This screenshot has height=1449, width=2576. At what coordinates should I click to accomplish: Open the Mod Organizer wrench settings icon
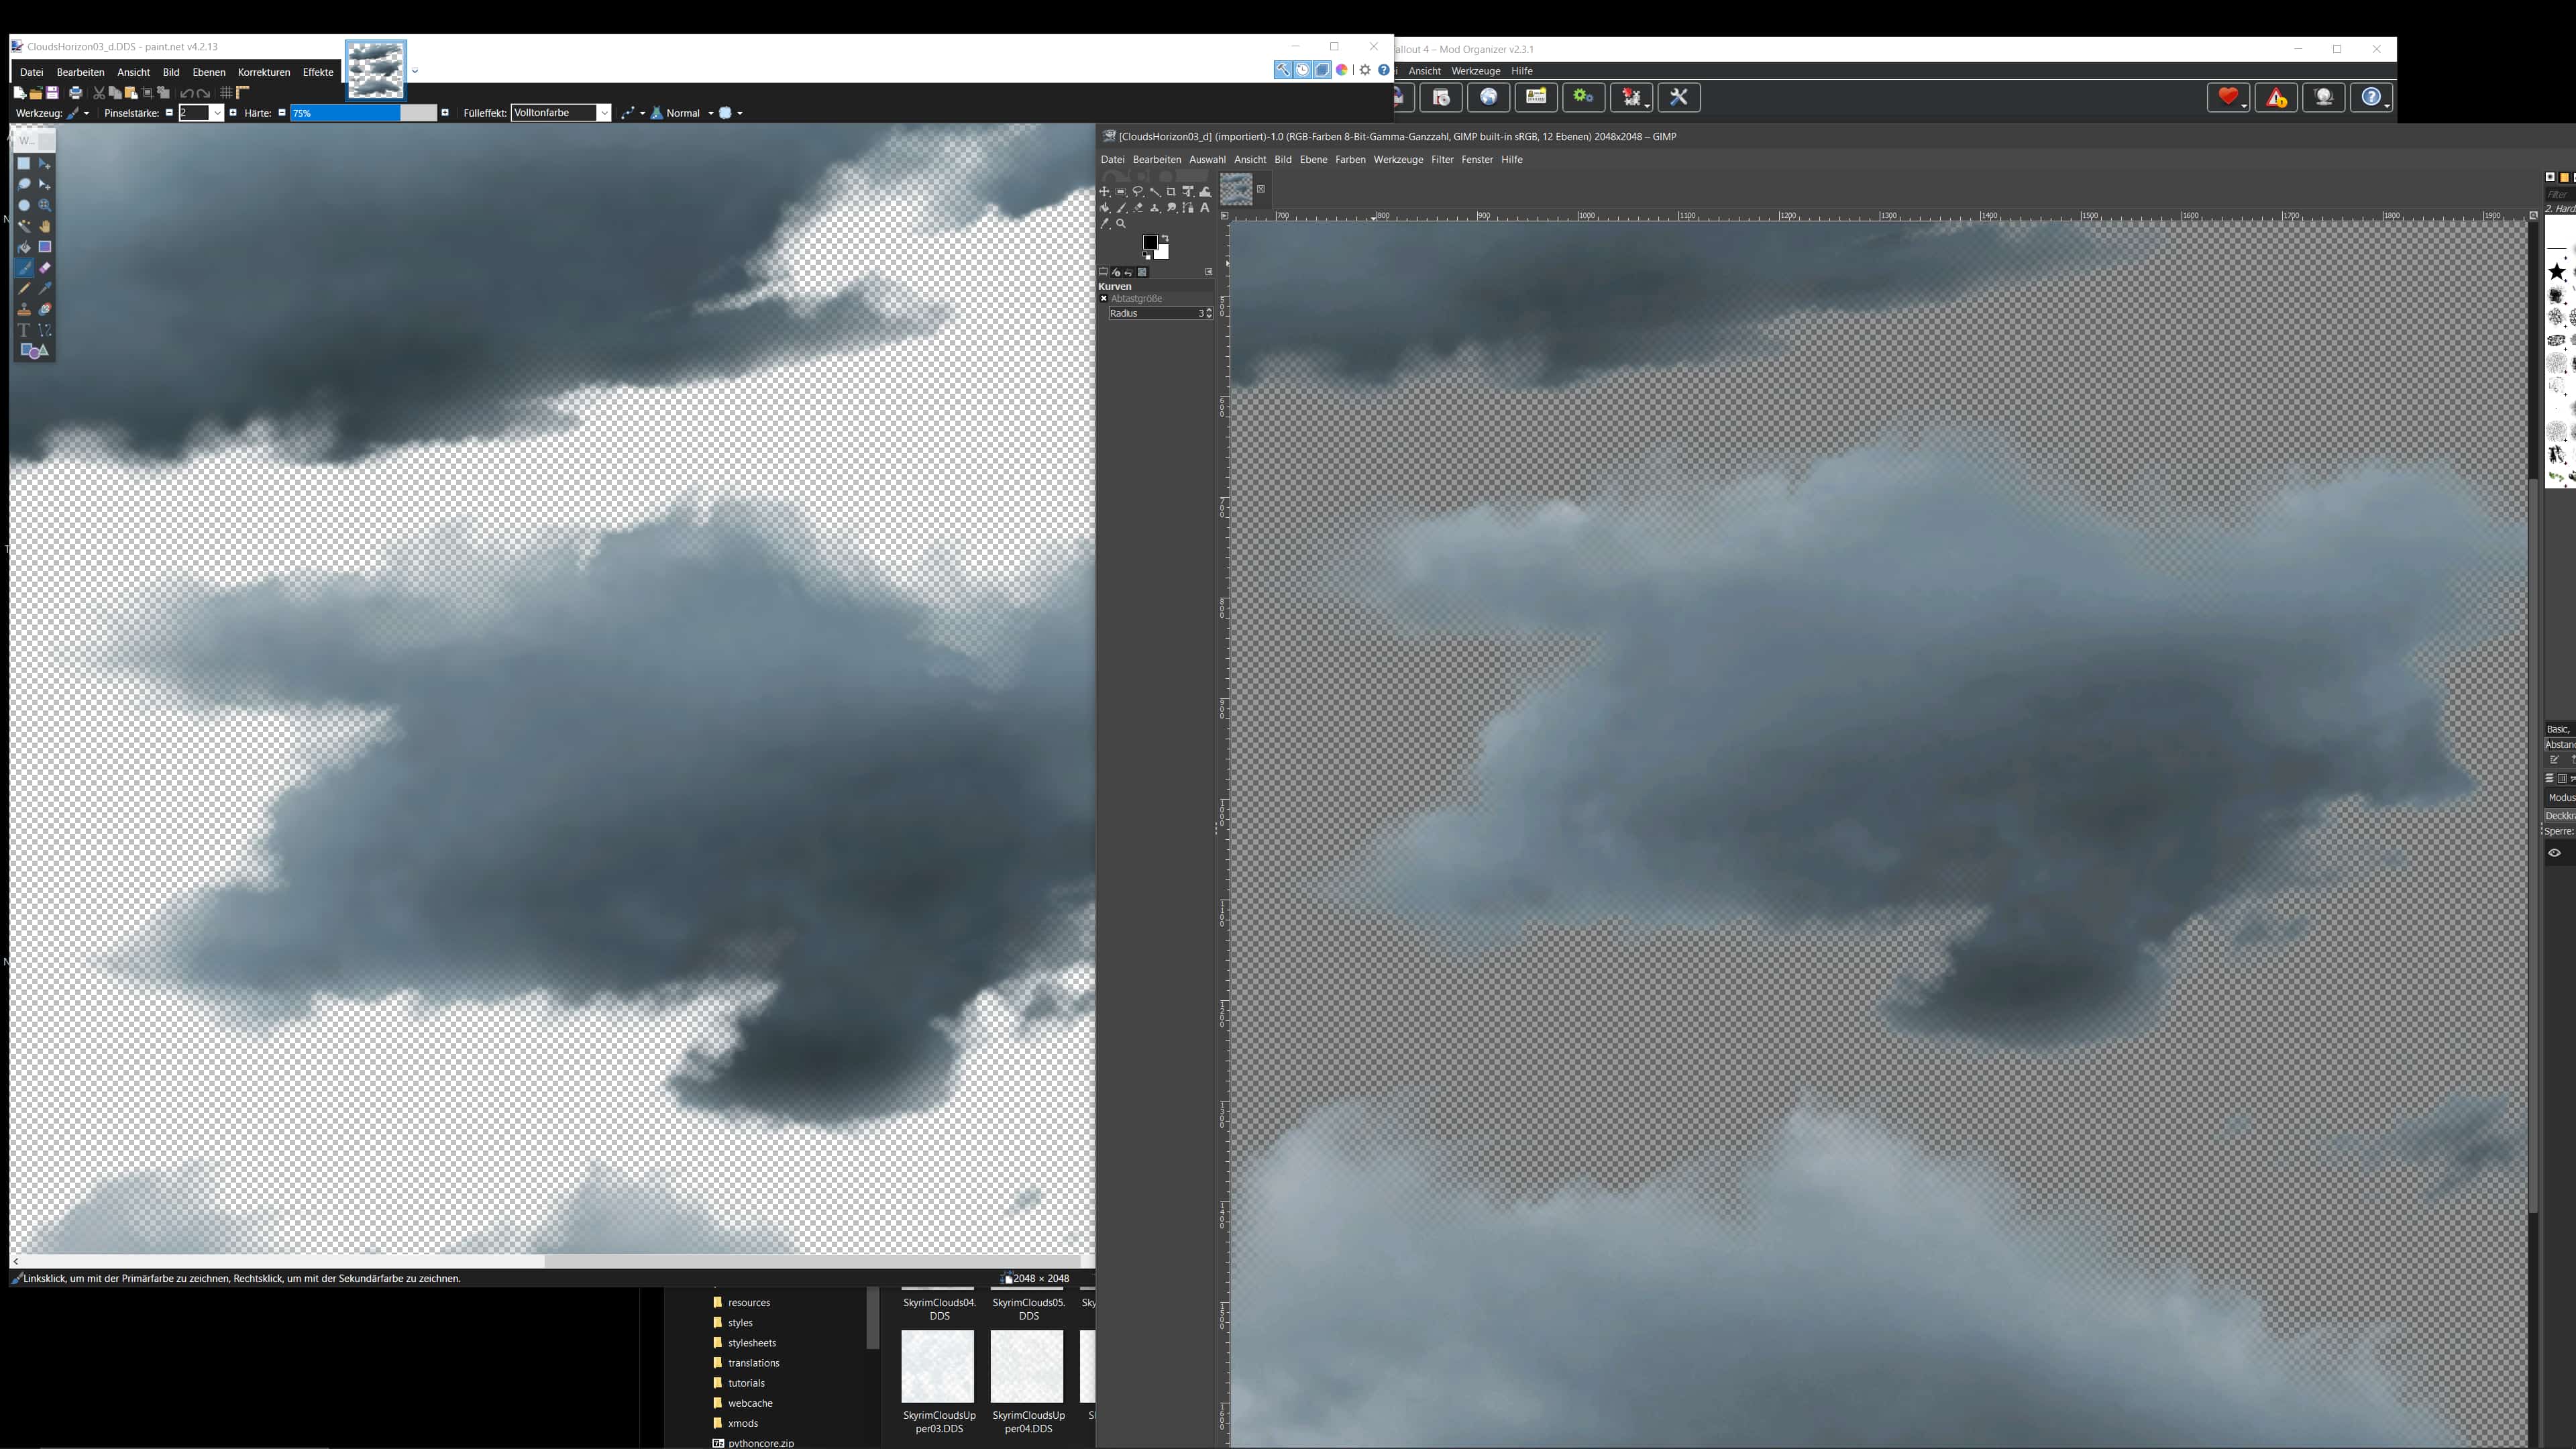click(1679, 97)
